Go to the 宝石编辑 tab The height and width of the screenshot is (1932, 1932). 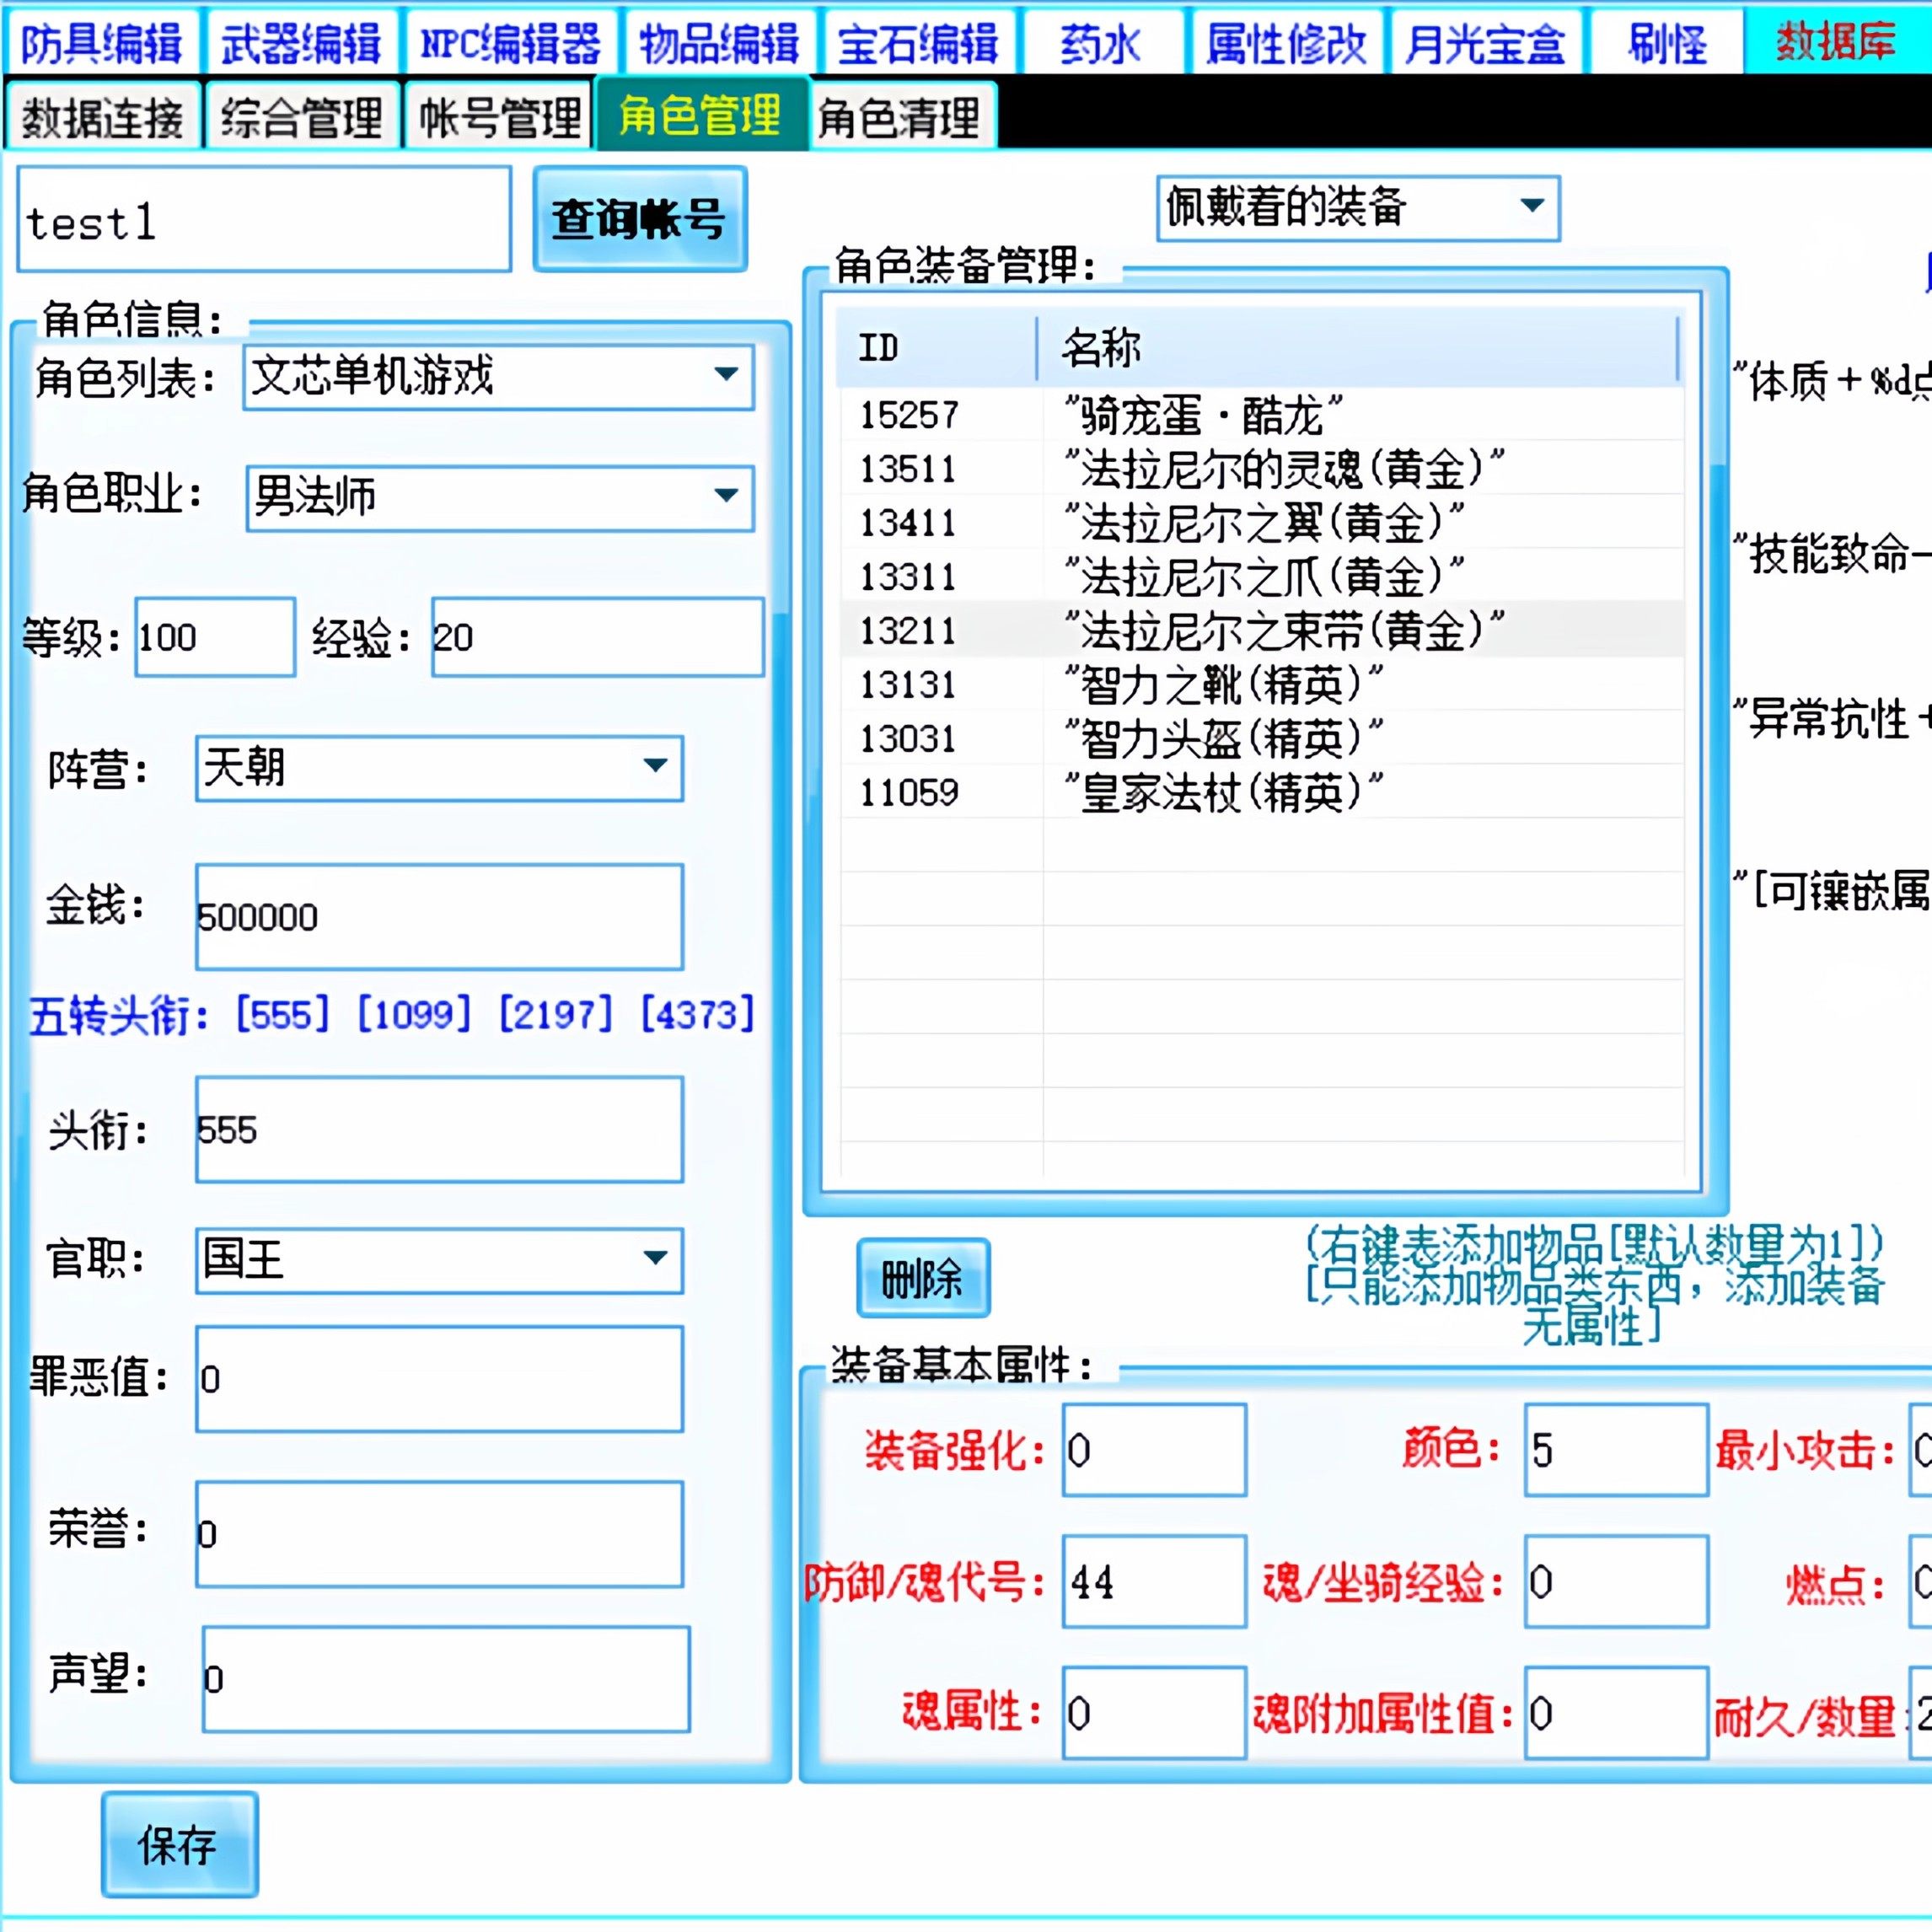point(917,43)
